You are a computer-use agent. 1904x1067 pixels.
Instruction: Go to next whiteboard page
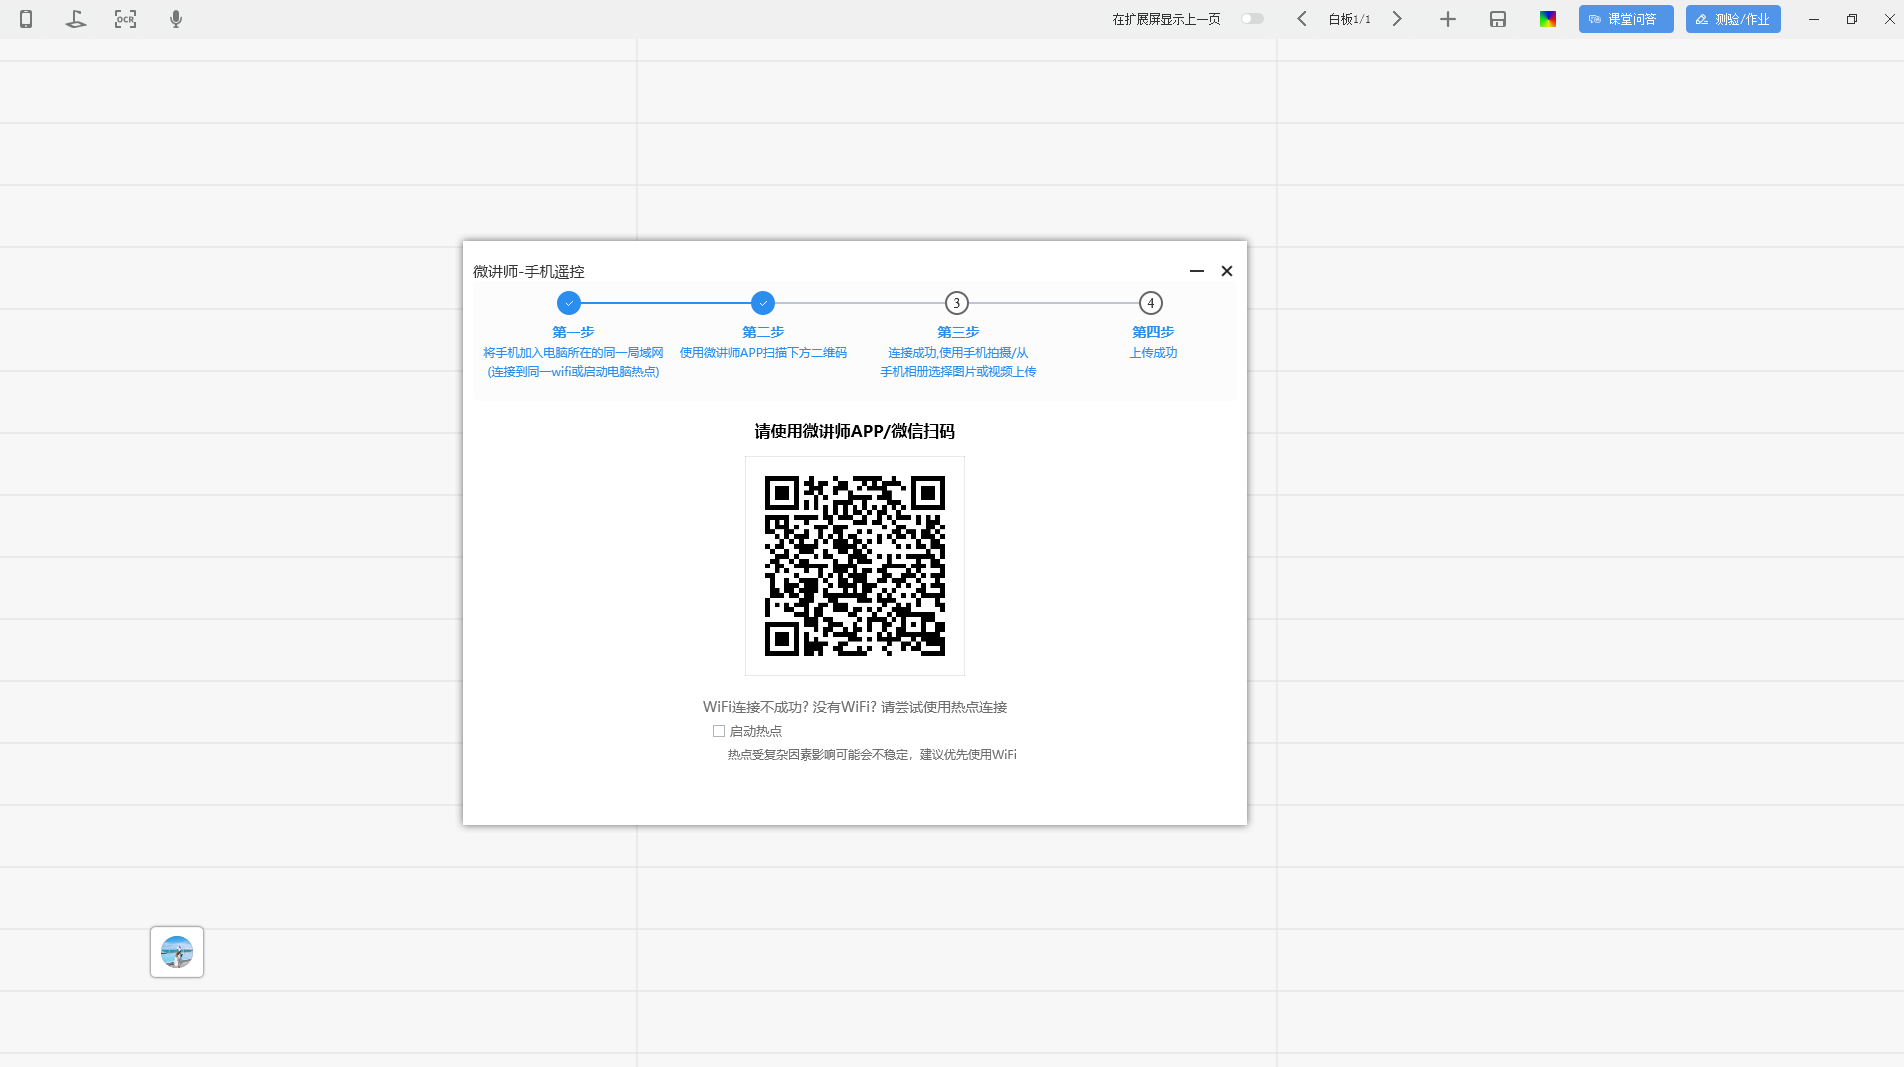click(1397, 19)
